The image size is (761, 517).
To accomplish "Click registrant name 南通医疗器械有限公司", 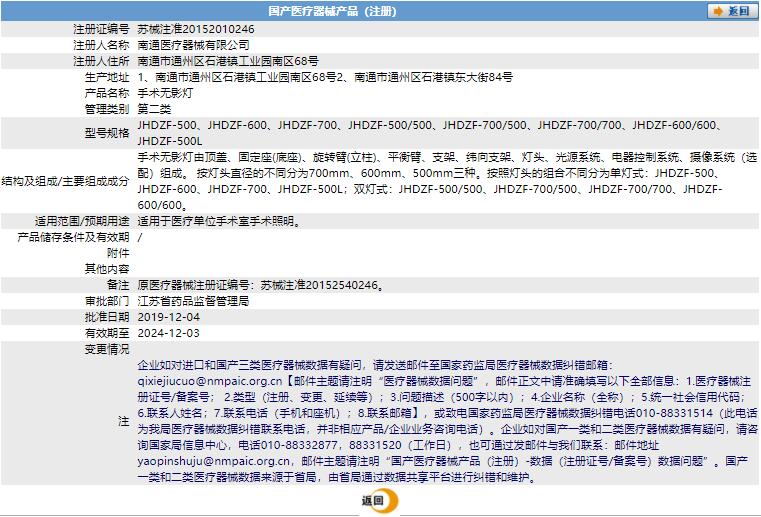I will pyautogui.click(x=193, y=45).
